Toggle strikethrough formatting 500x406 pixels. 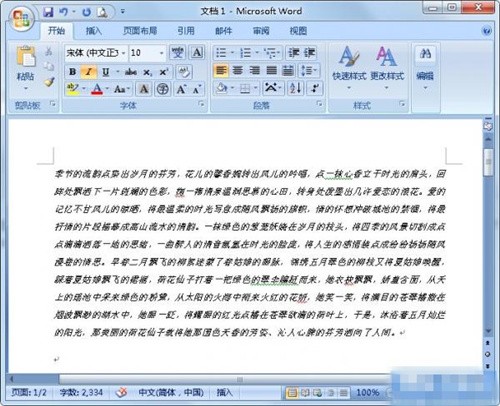[131, 72]
